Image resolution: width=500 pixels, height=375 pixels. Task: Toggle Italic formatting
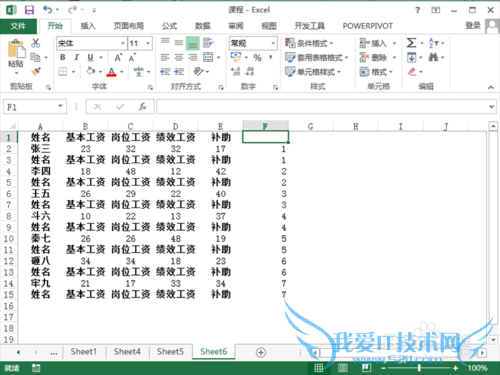pos(76,57)
